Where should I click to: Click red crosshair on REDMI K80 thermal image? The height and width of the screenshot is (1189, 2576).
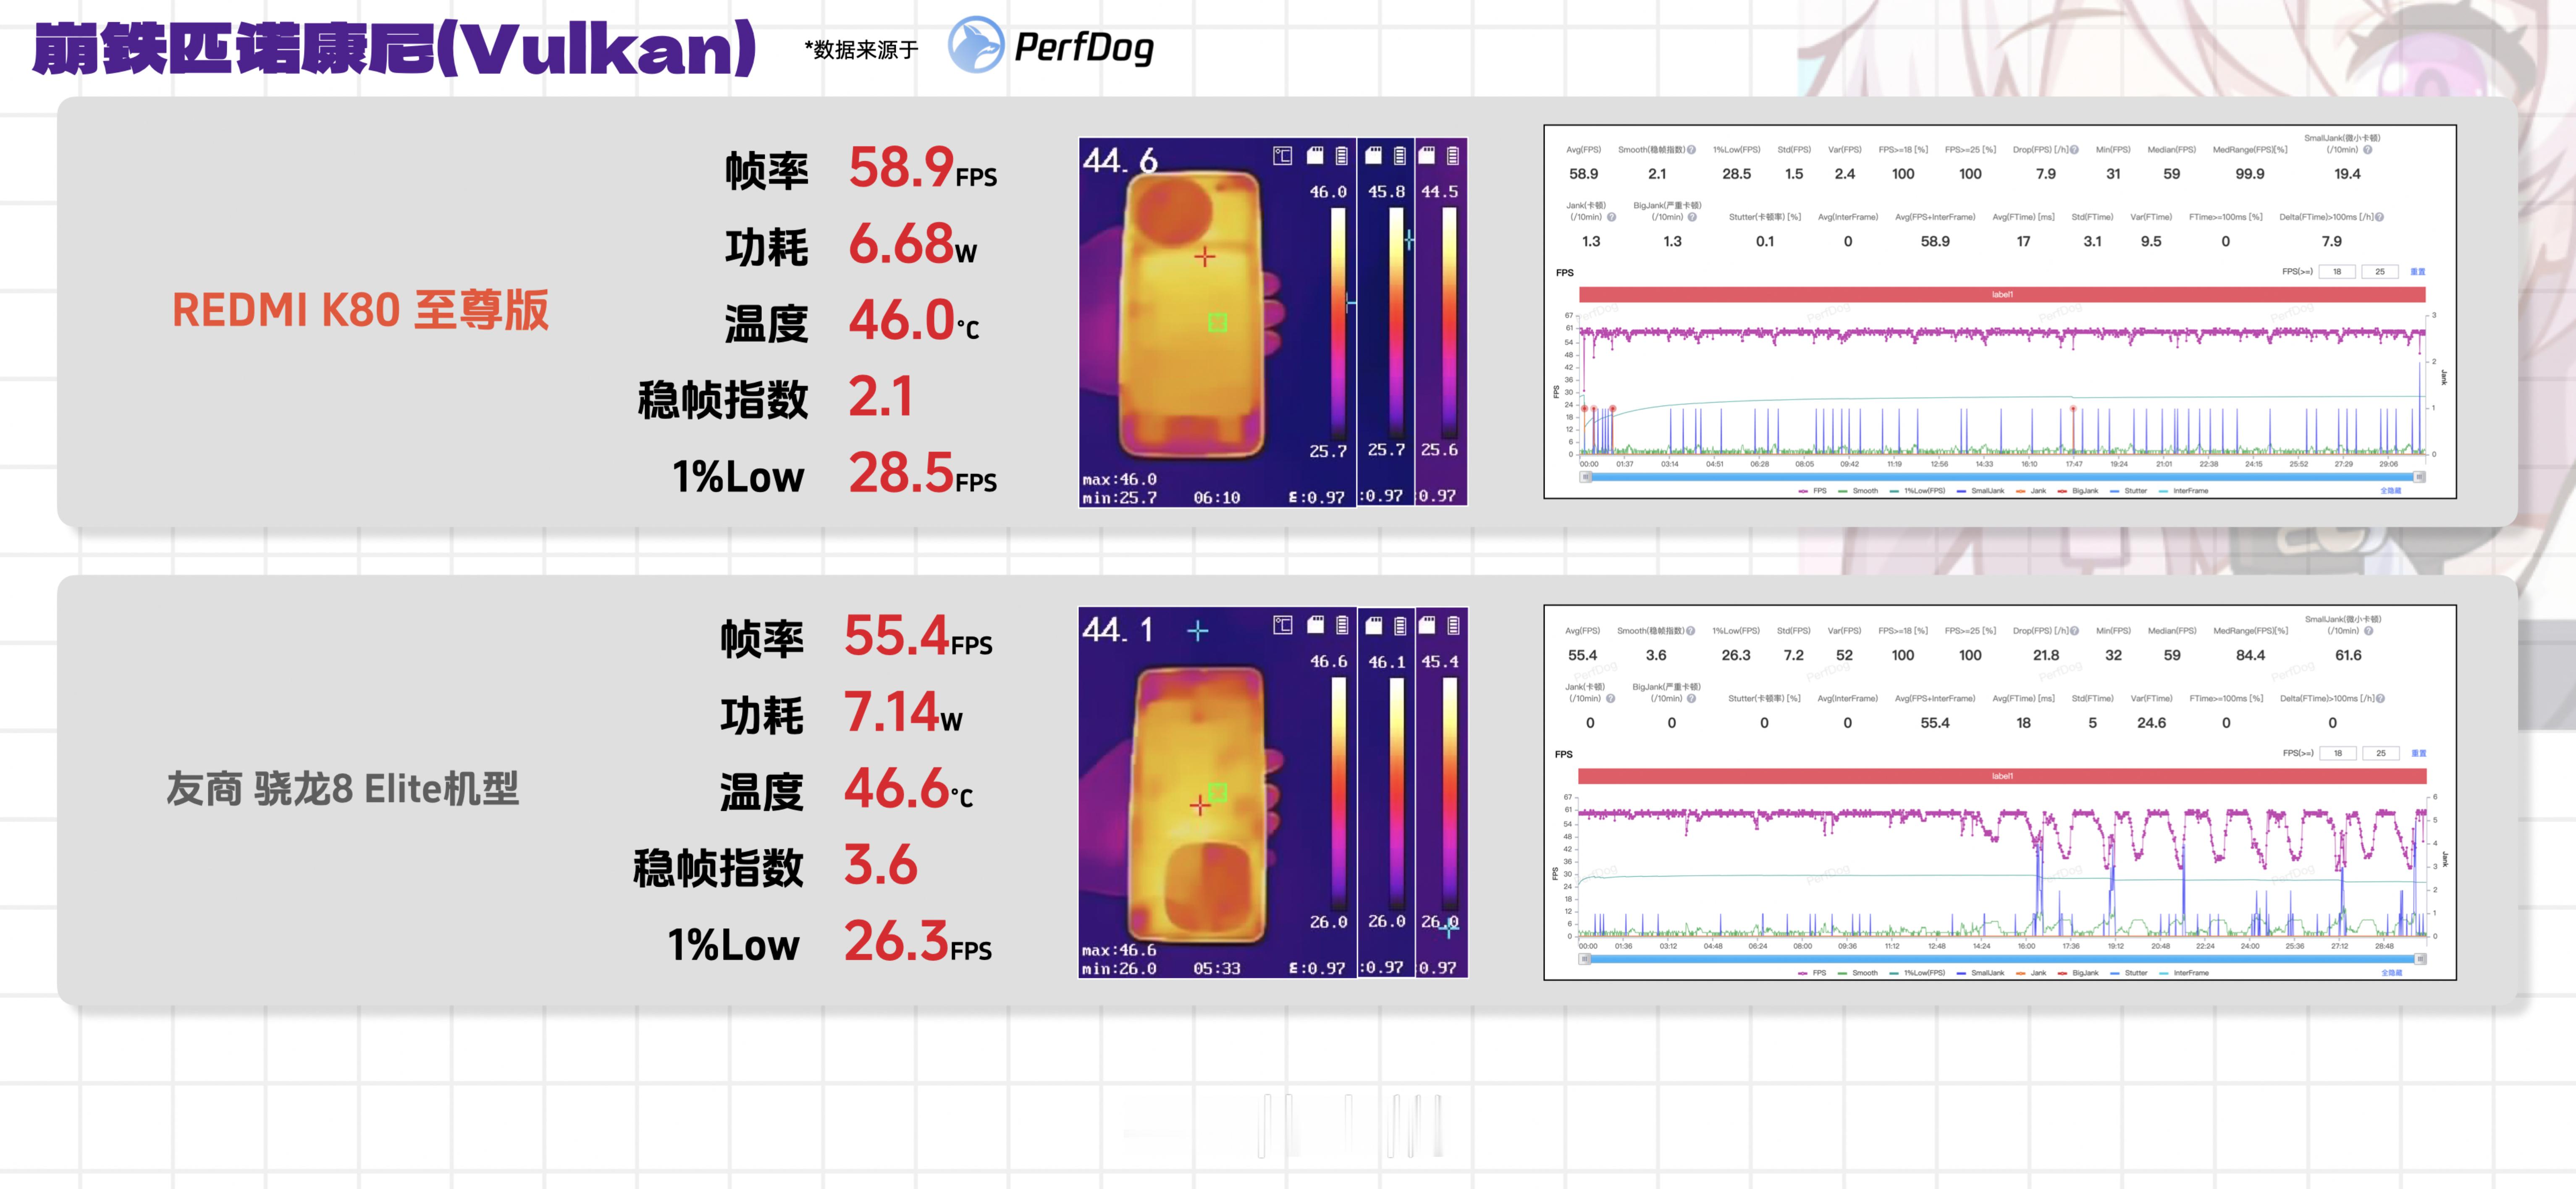[x=1205, y=257]
